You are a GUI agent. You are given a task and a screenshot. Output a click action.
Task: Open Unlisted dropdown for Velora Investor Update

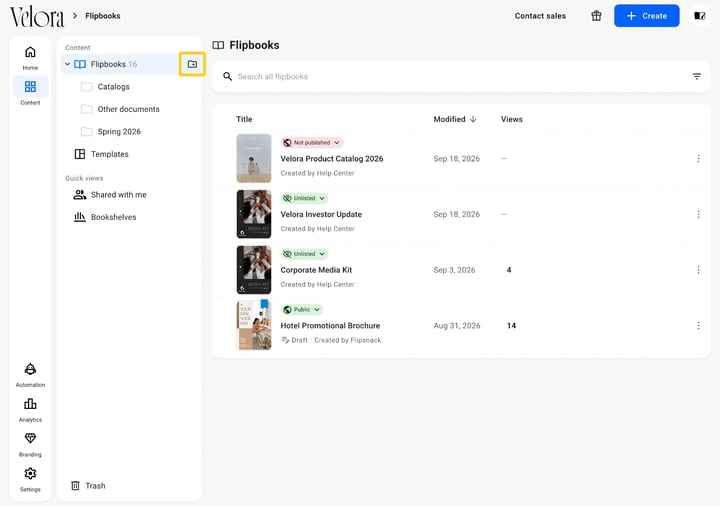pos(304,198)
